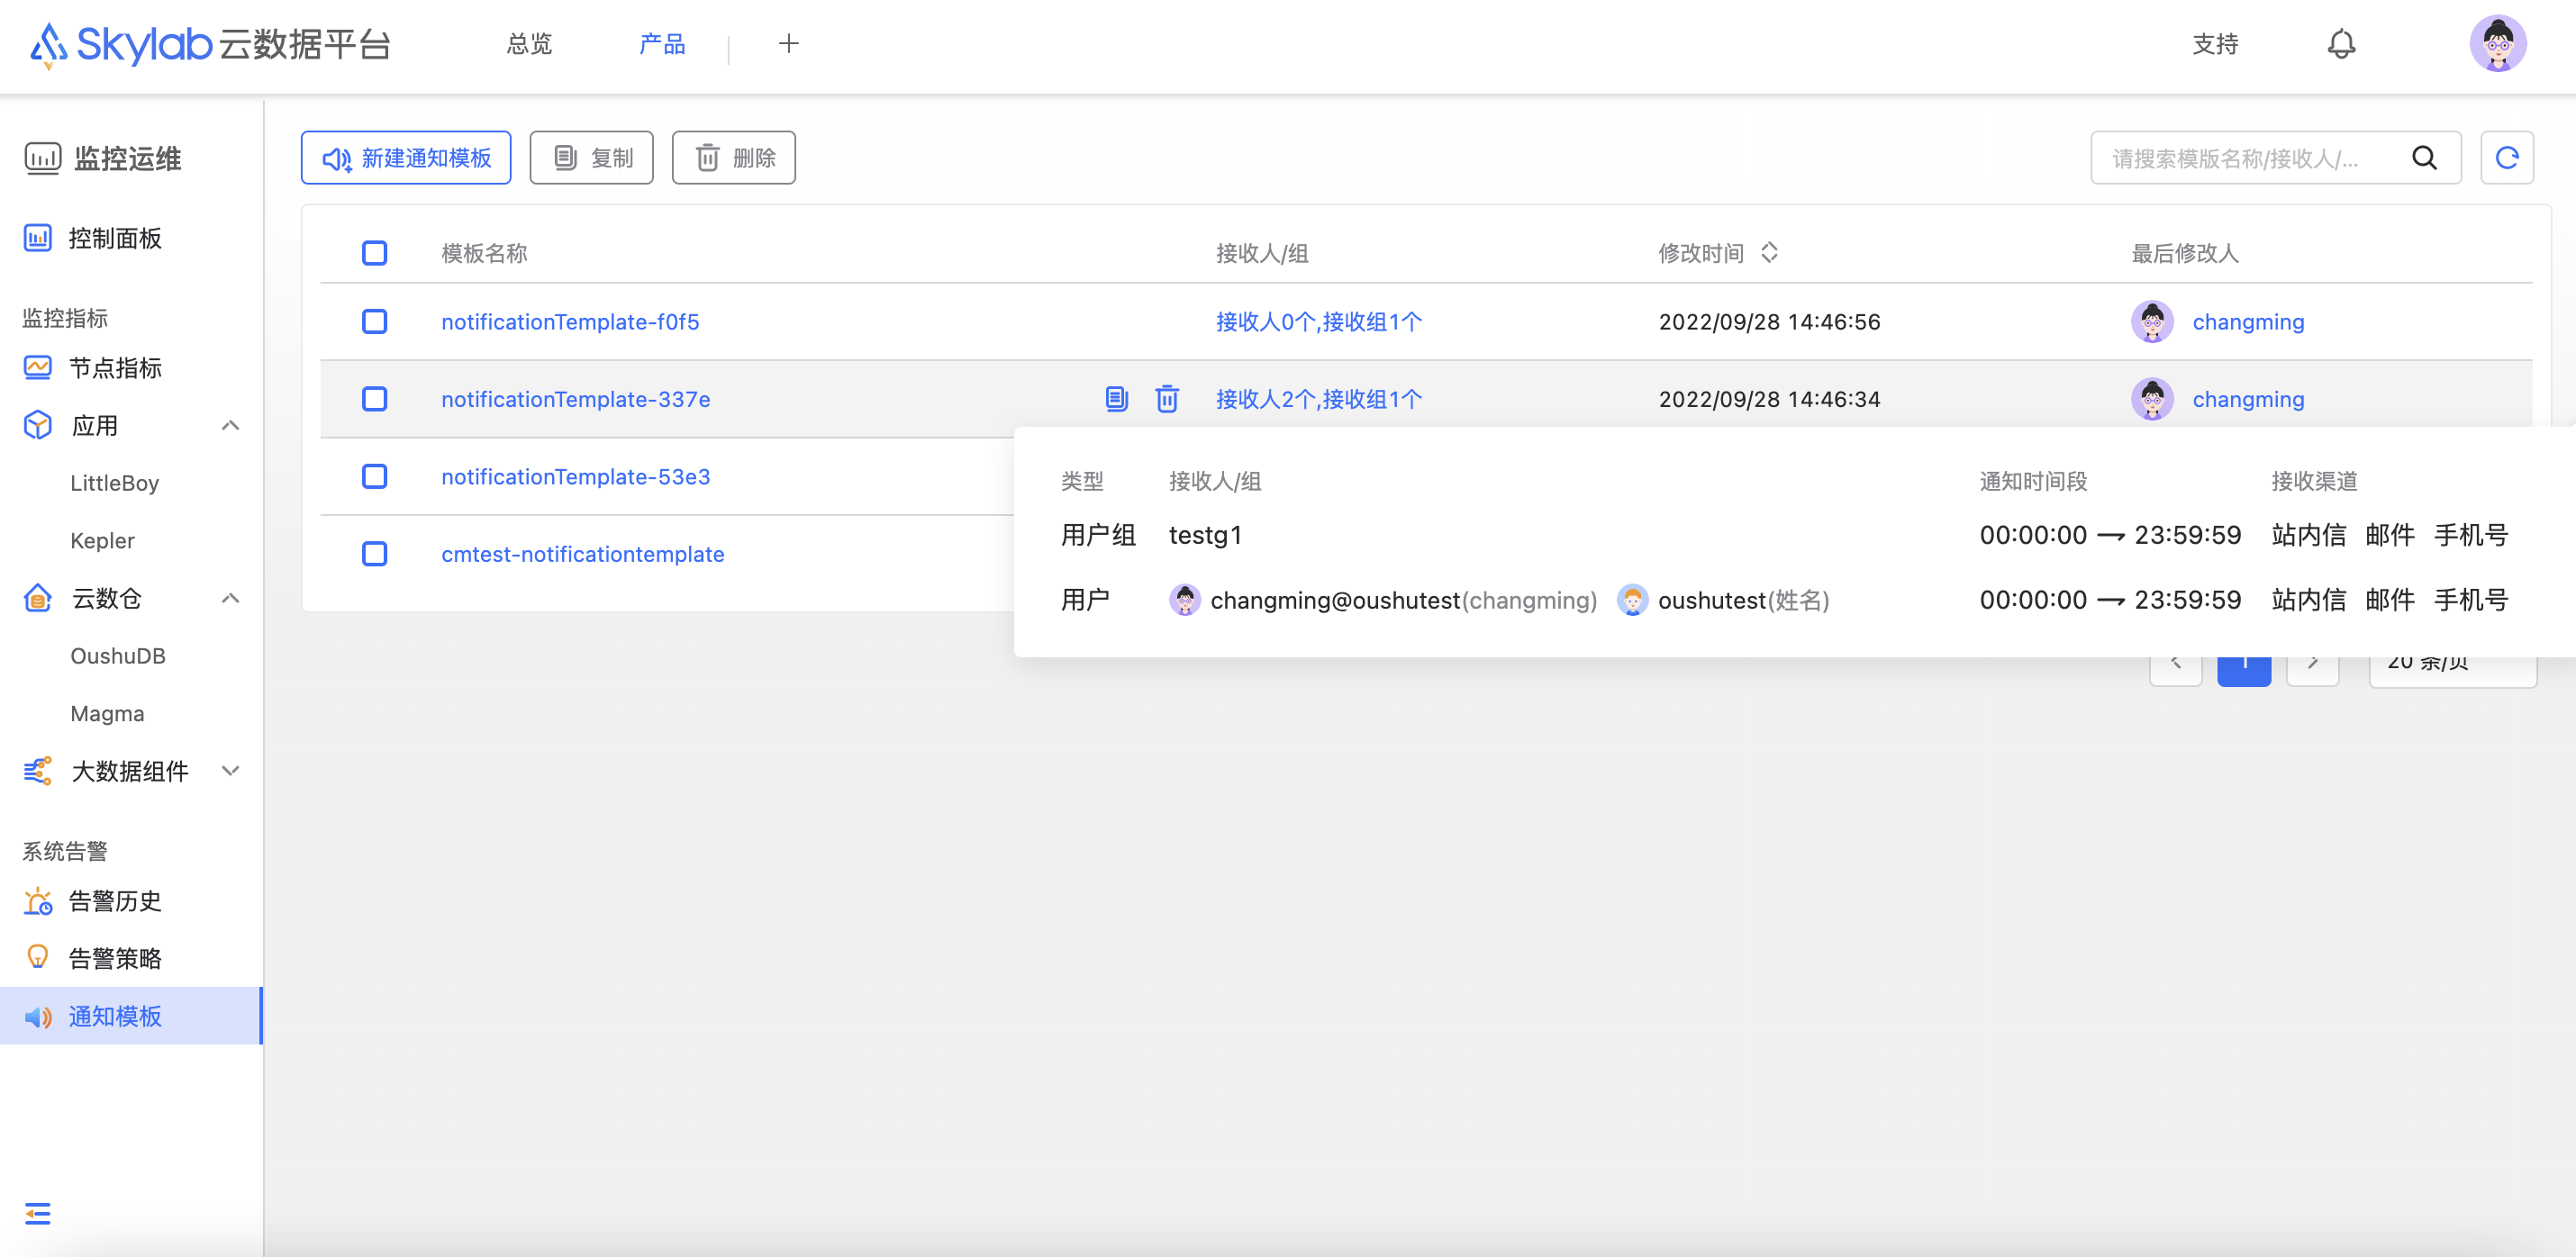
Task: Expand the 大数据组件 sidebar group
Action: (230, 771)
